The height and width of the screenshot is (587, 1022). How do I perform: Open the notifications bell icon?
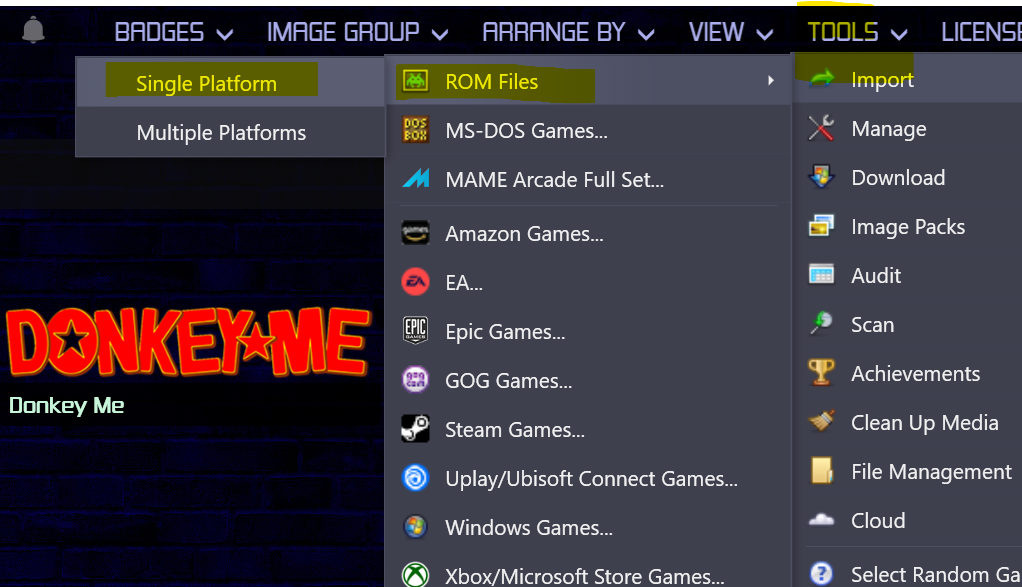click(33, 30)
